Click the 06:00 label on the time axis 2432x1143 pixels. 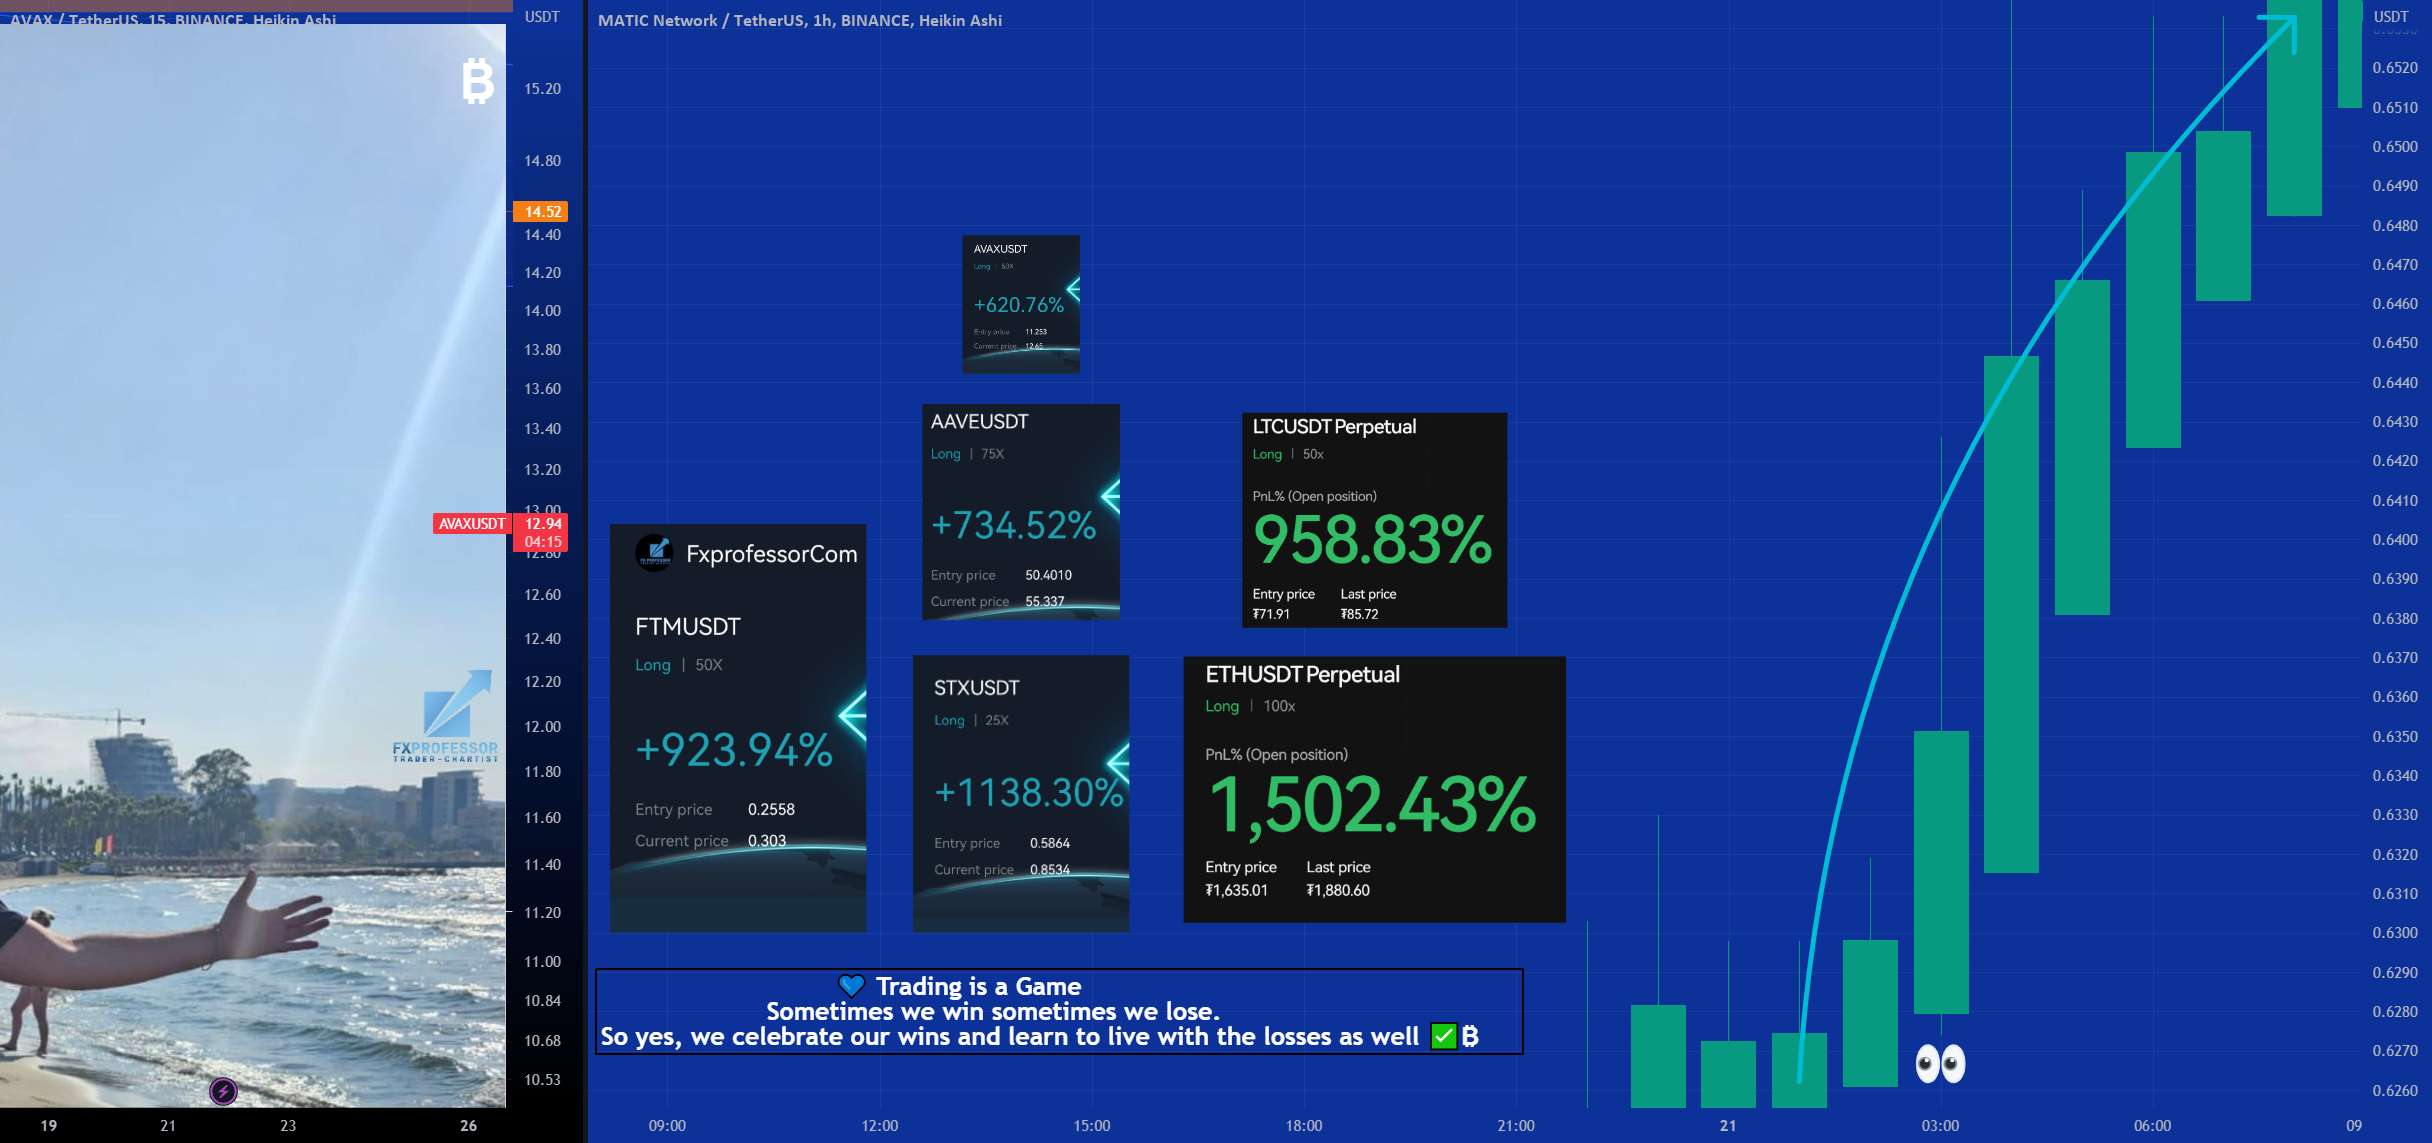(2152, 1125)
